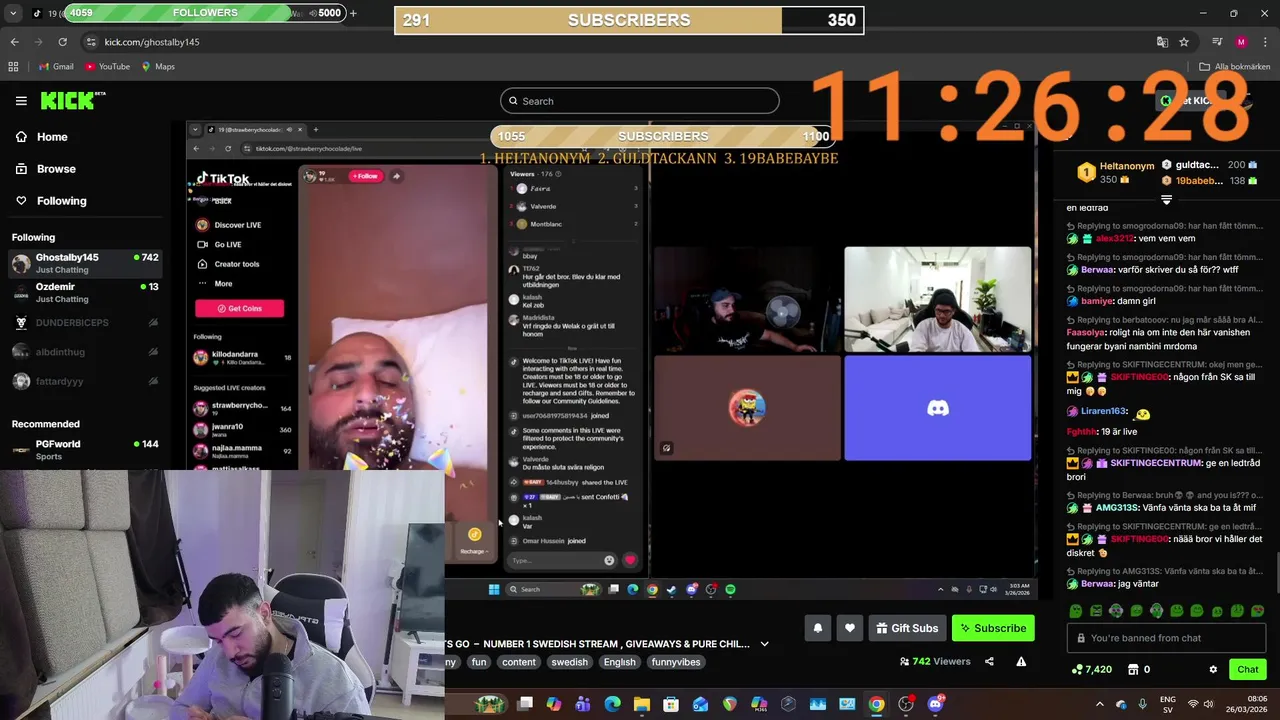Open the Chrome apps grid in bookmarks bar
1280x720 pixels.
coord(13,67)
